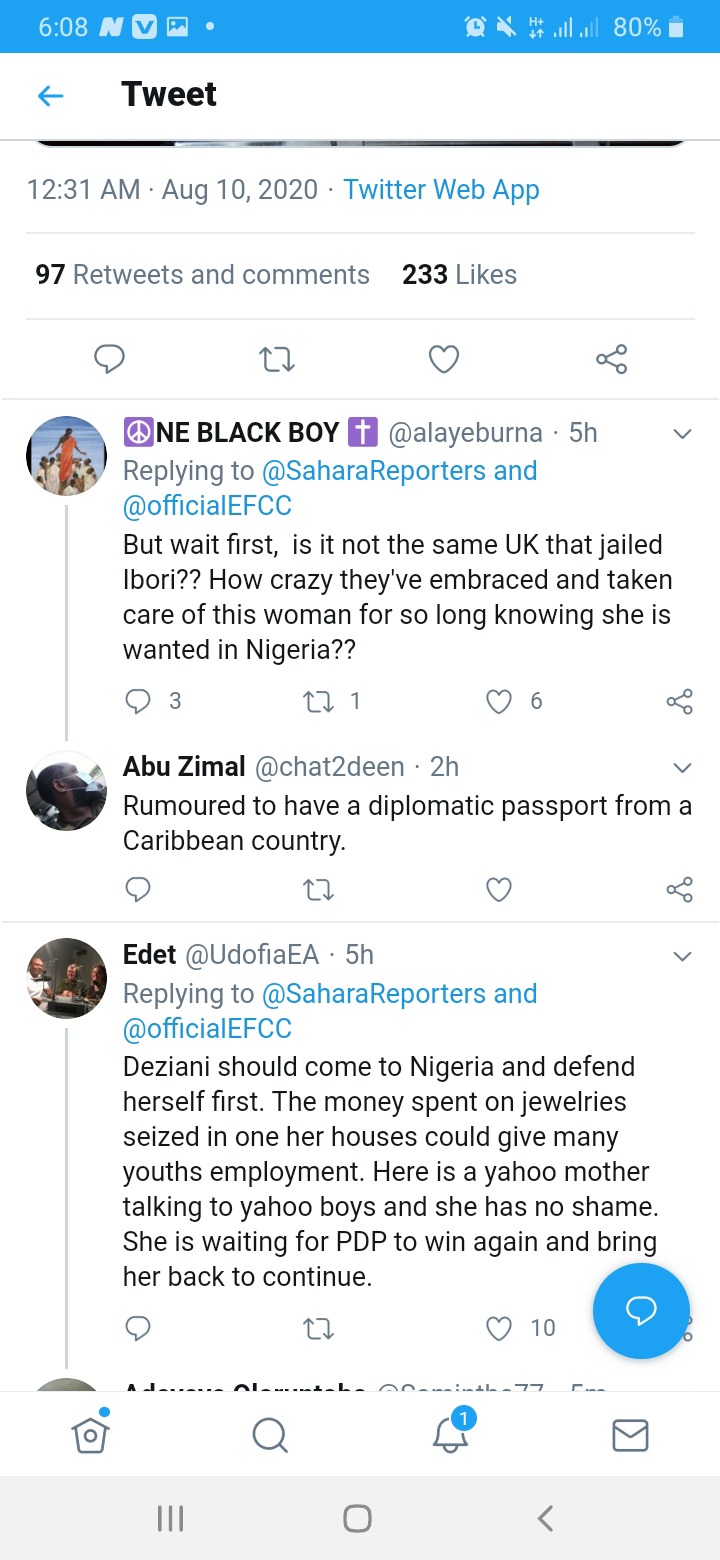Expand options chevron on Edet's tweet
Image resolution: width=720 pixels, height=1560 pixels.
[682, 956]
